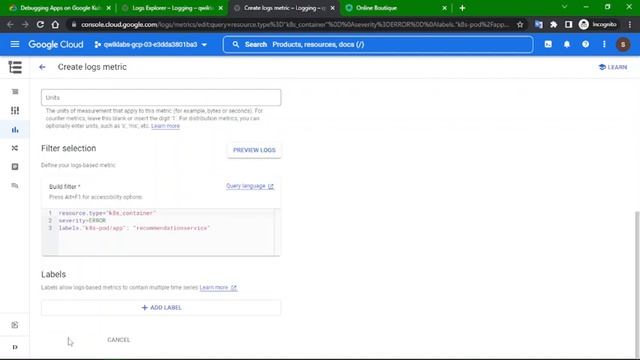
Task: Click the PREVIEW LOGS button
Action: point(254,150)
